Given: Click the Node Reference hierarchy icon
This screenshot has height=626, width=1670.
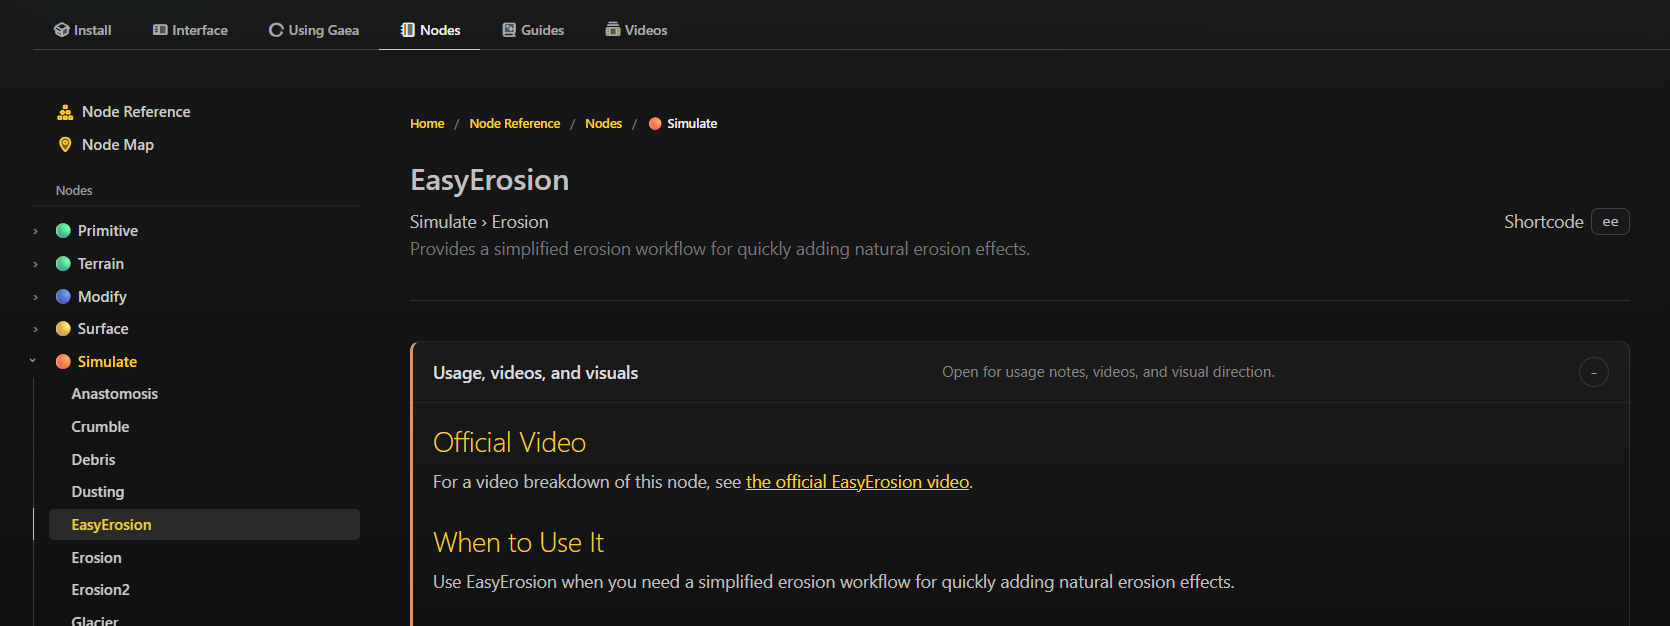Looking at the screenshot, I should coord(65,112).
